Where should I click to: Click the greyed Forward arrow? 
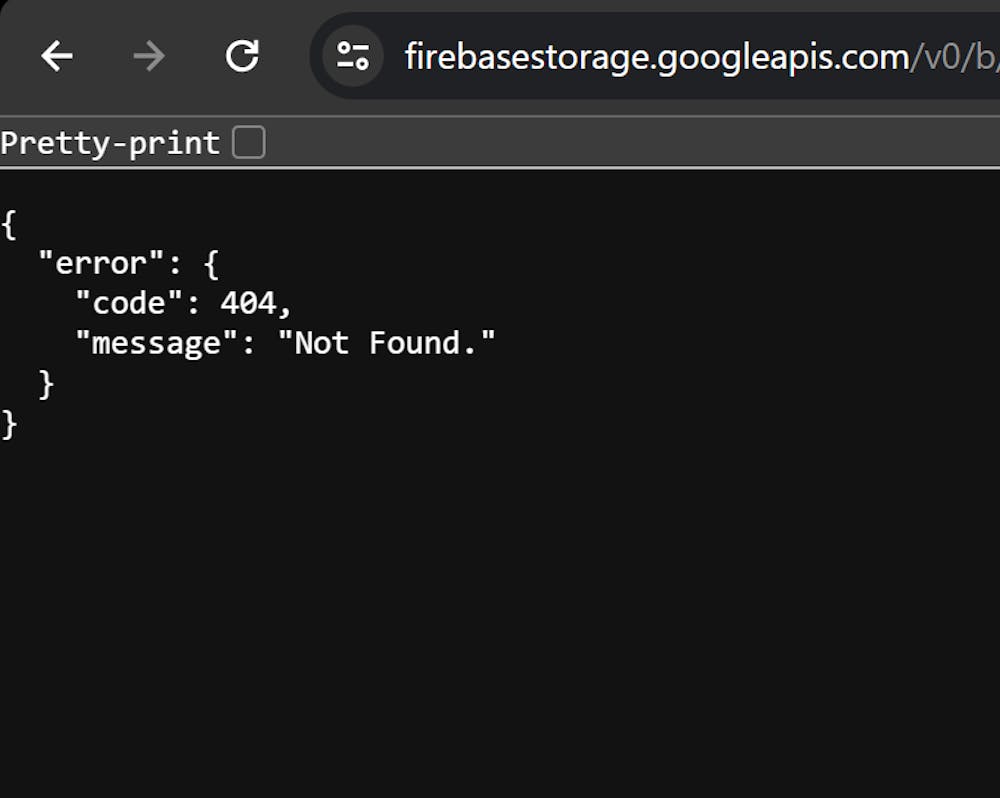149,57
